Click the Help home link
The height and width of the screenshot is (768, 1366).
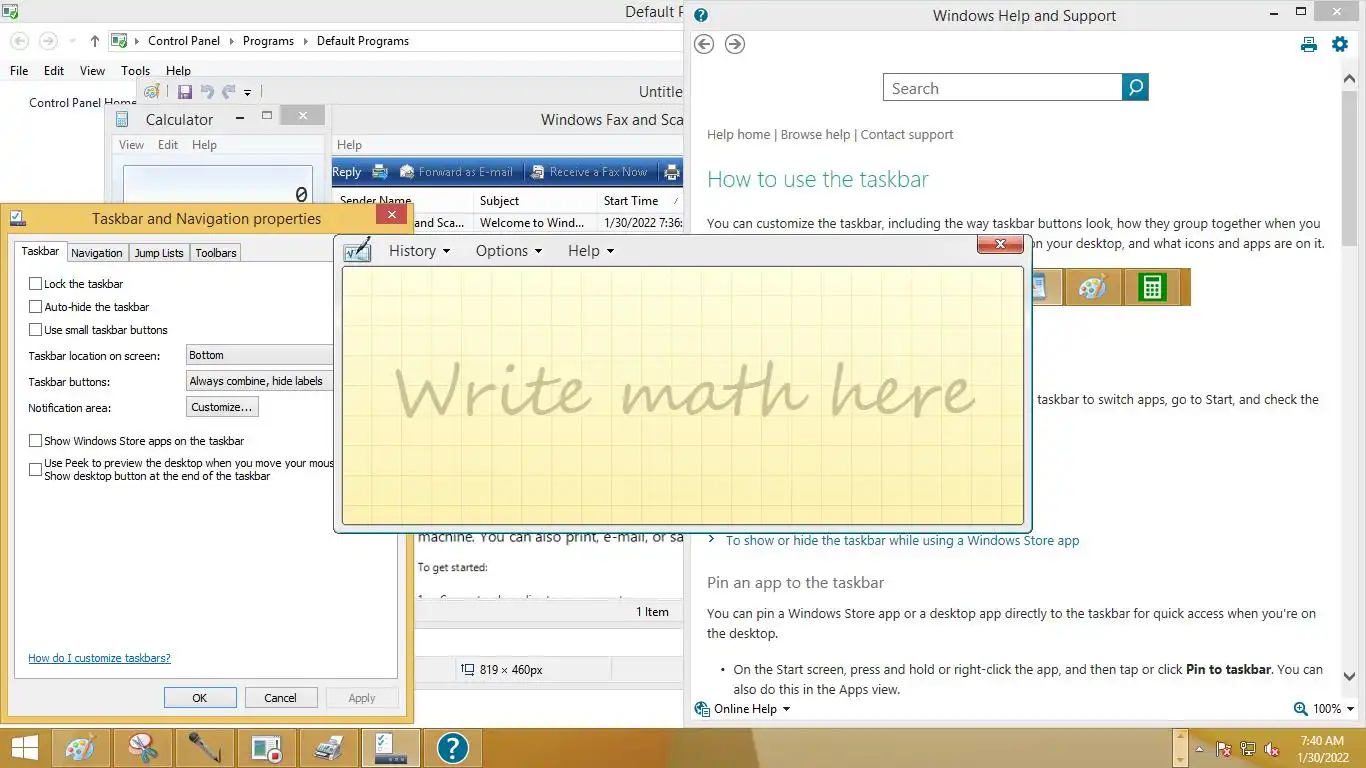738,134
